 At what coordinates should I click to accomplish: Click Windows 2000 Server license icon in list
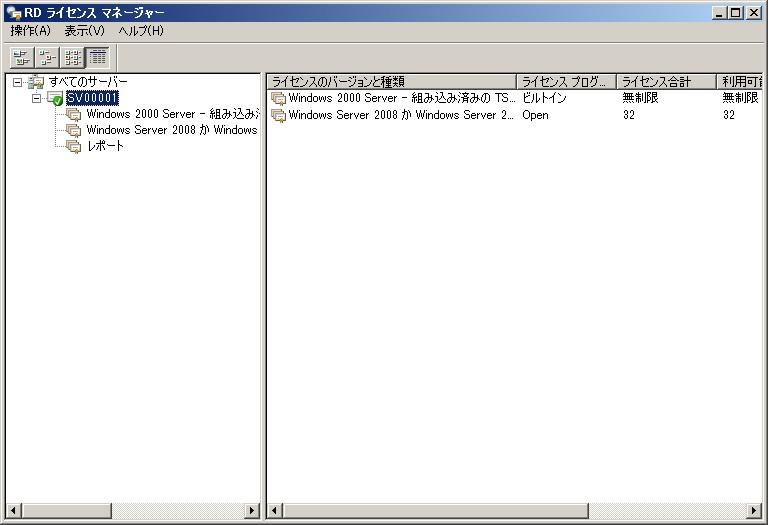(x=278, y=99)
